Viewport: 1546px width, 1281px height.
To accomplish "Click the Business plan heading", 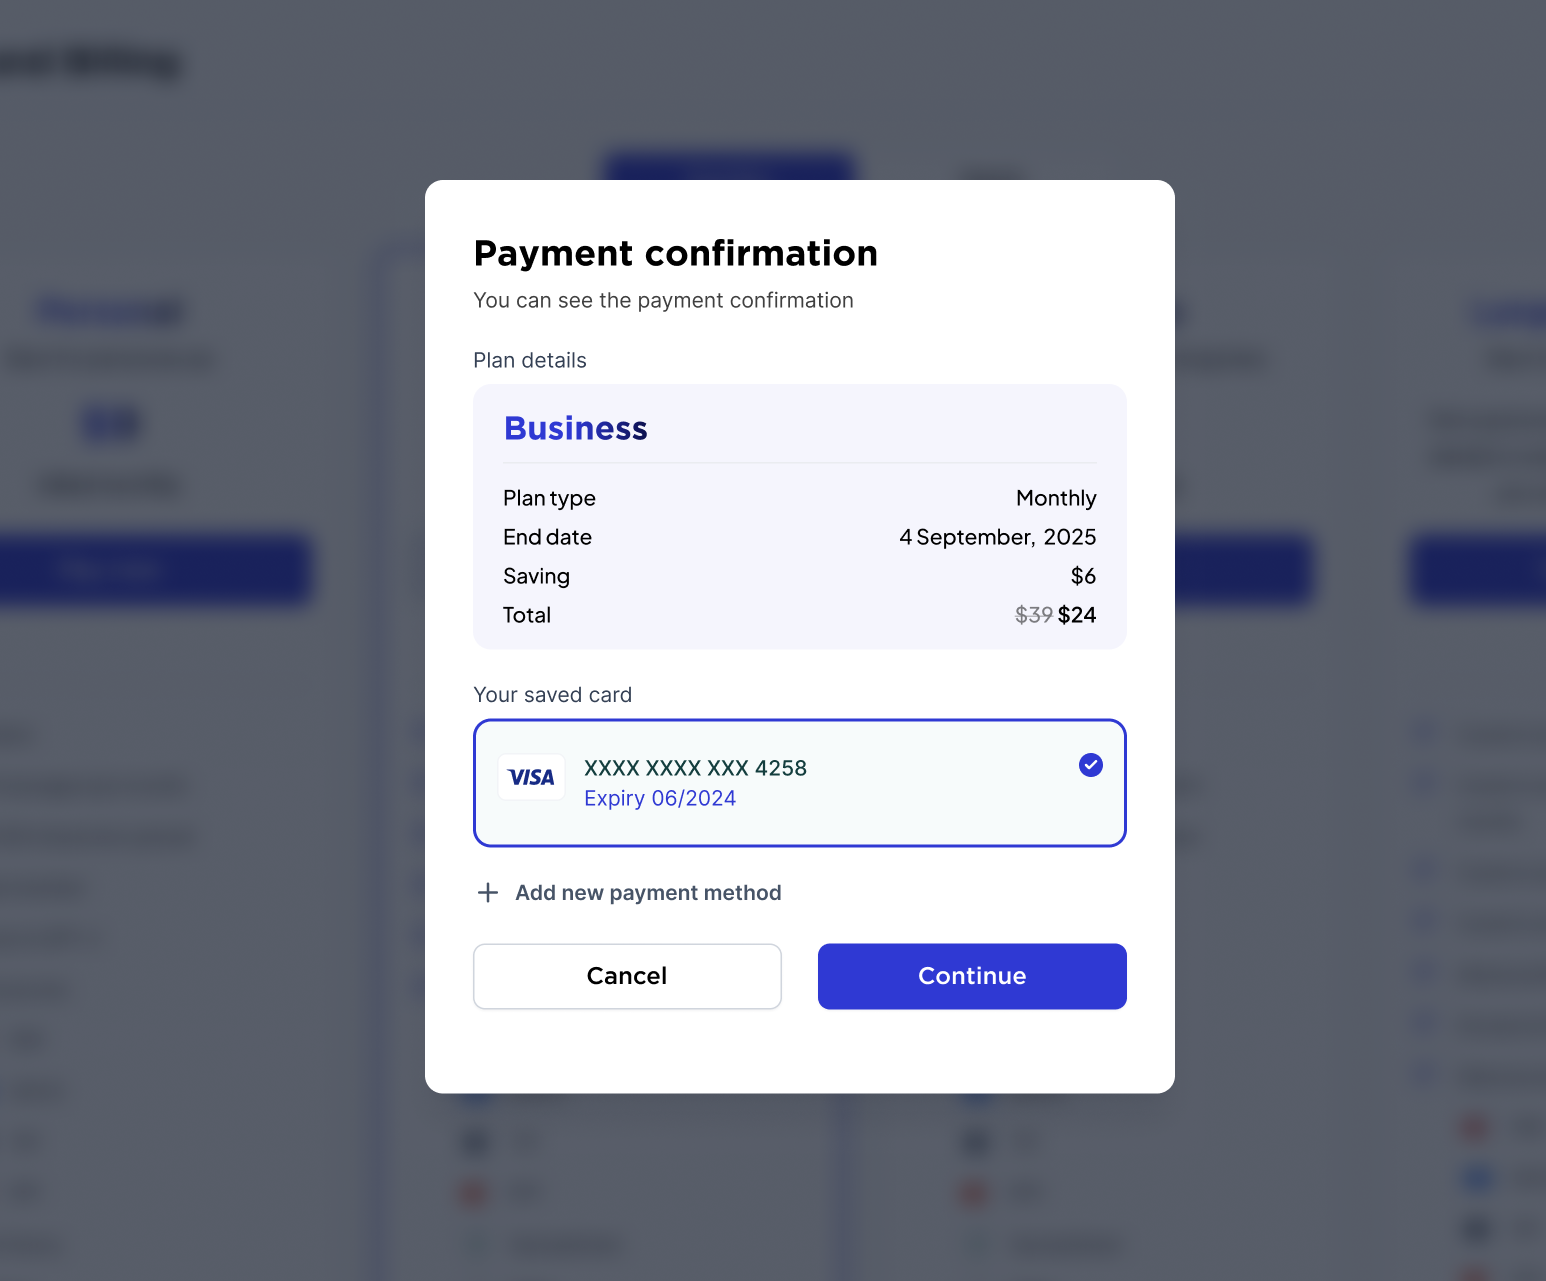I will point(576,428).
